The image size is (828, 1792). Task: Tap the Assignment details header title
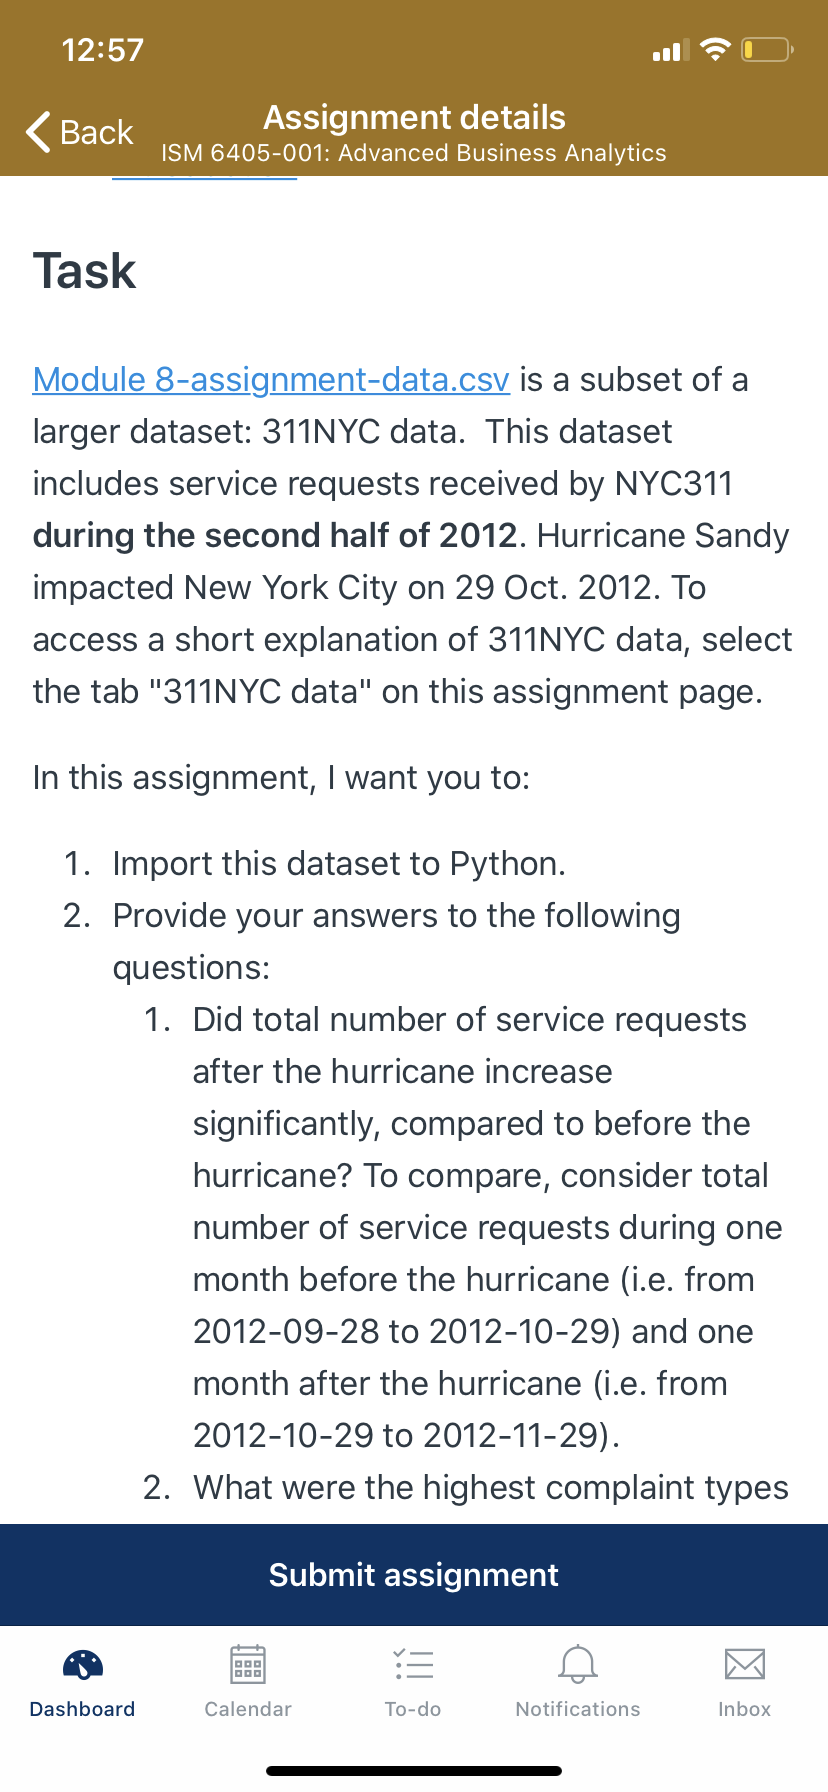click(414, 118)
